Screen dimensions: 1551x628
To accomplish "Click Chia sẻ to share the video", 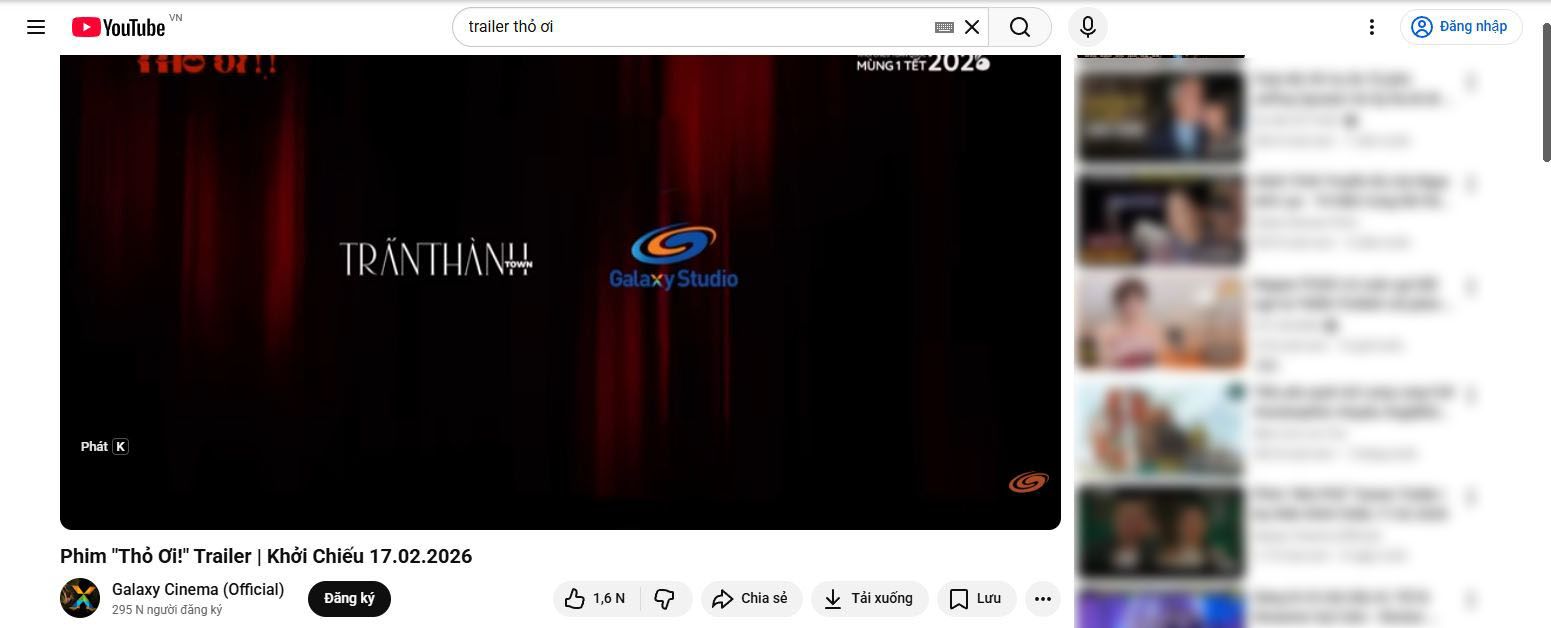I will click(x=751, y=598).
